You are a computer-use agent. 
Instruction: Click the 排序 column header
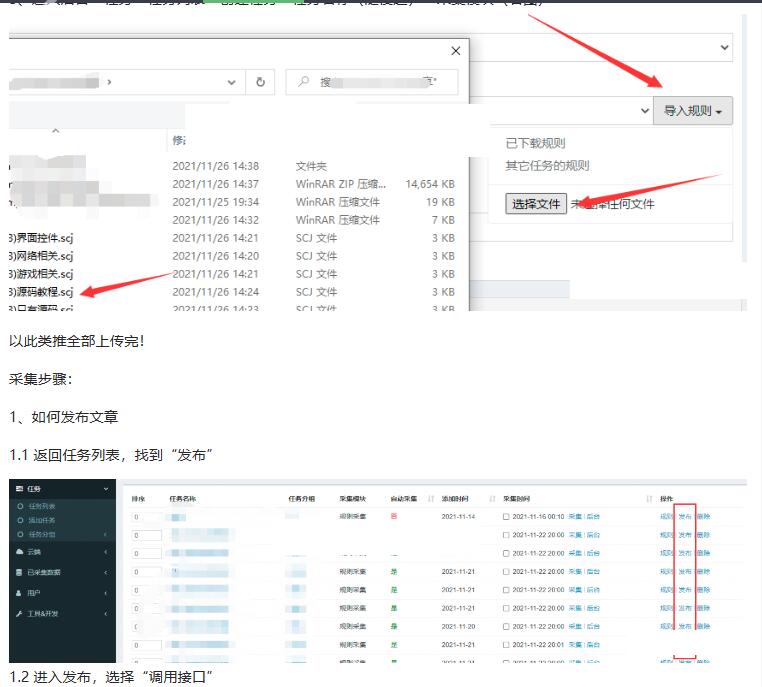tap(138, 498)
